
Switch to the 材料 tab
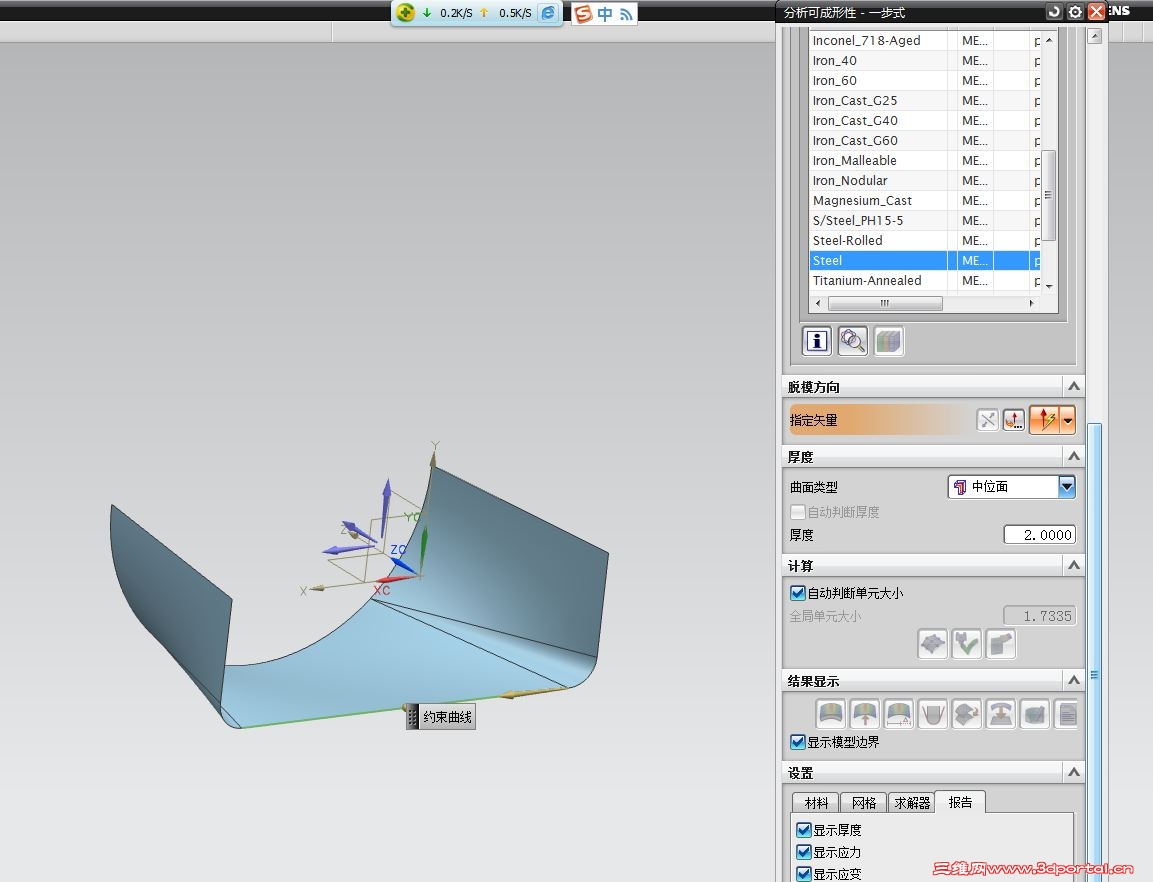[816, 803]
